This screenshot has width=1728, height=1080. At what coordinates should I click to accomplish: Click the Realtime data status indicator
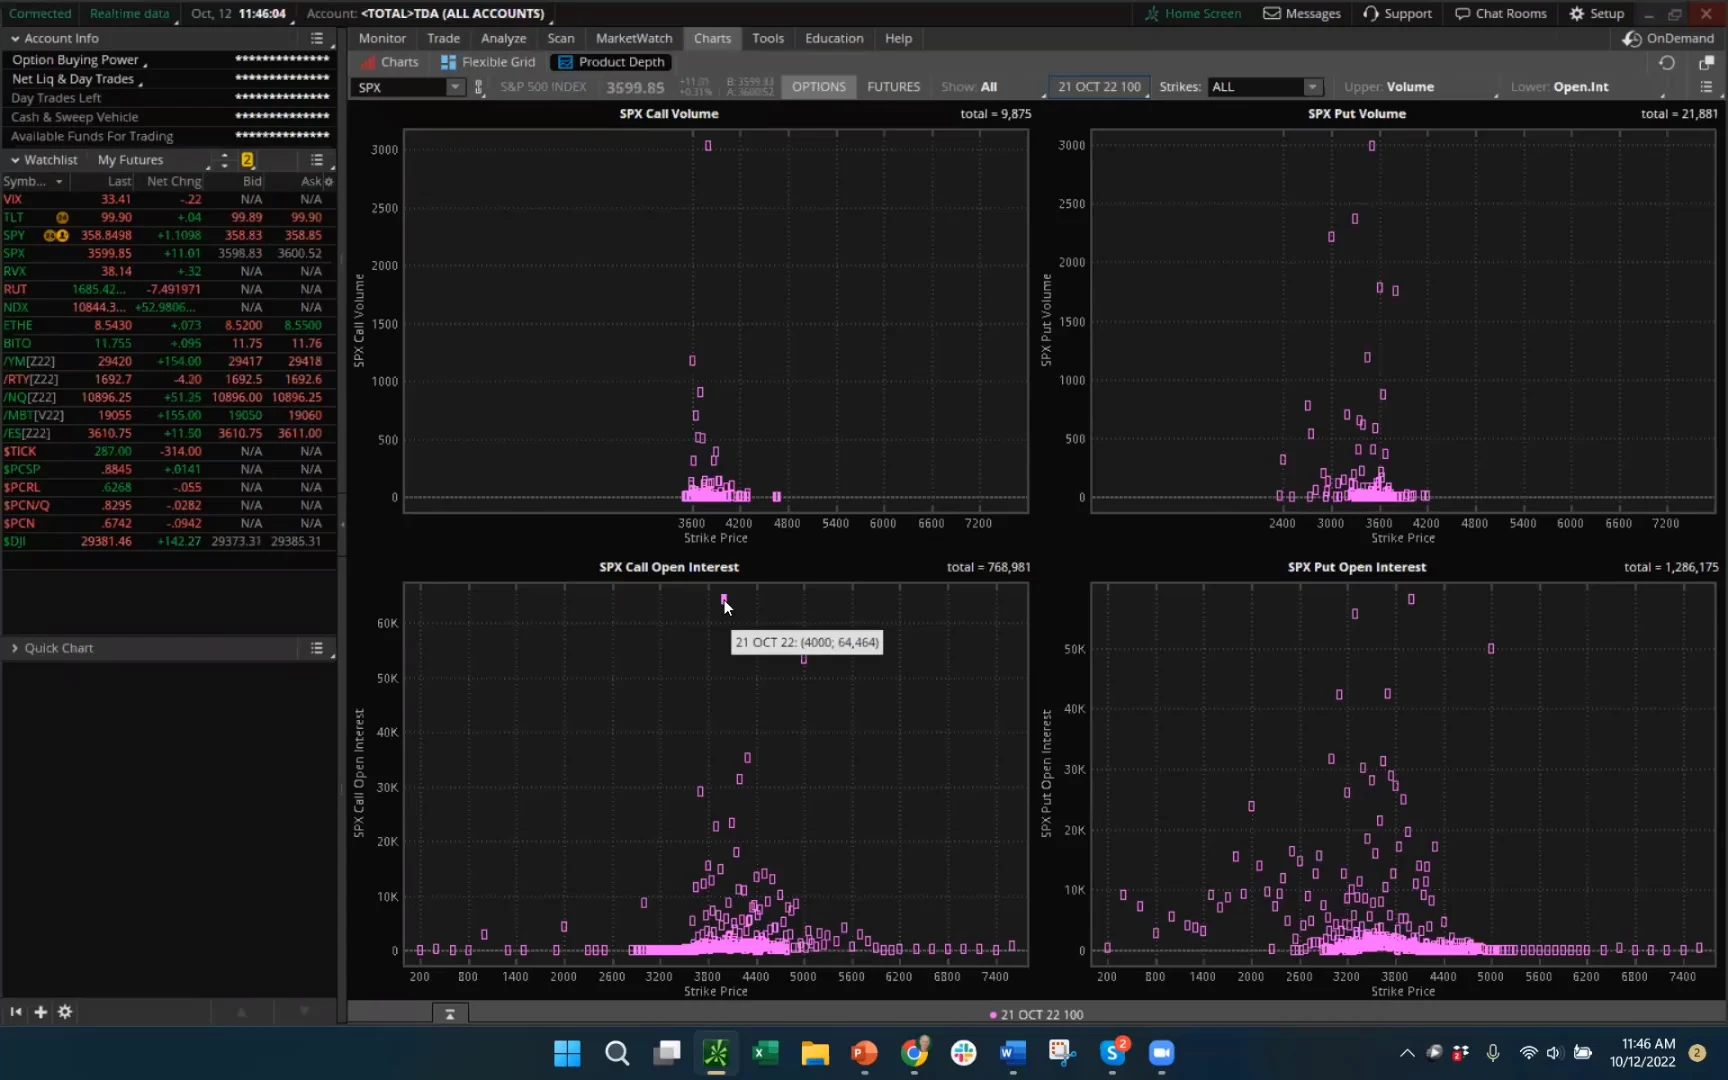[x=129, y=13]
